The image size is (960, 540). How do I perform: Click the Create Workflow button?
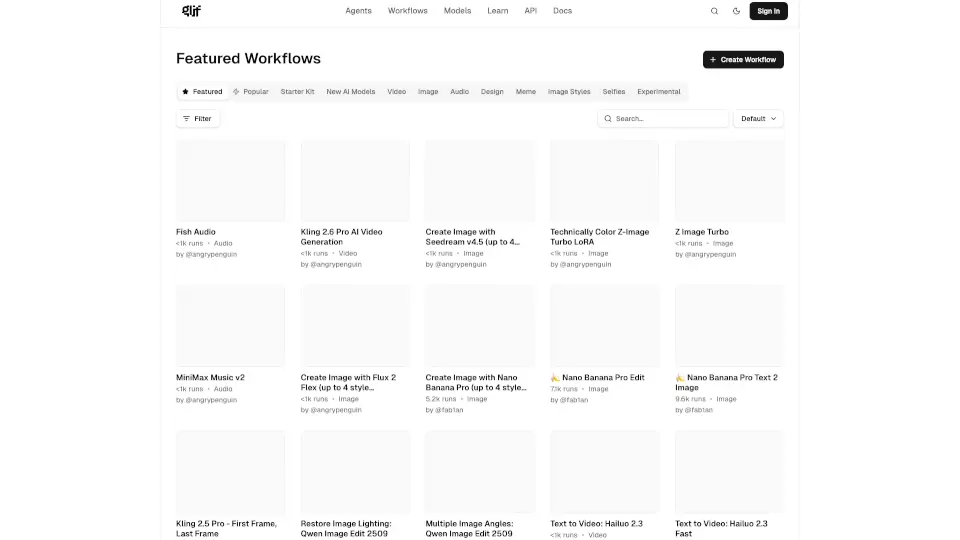(x=743, y=60)
